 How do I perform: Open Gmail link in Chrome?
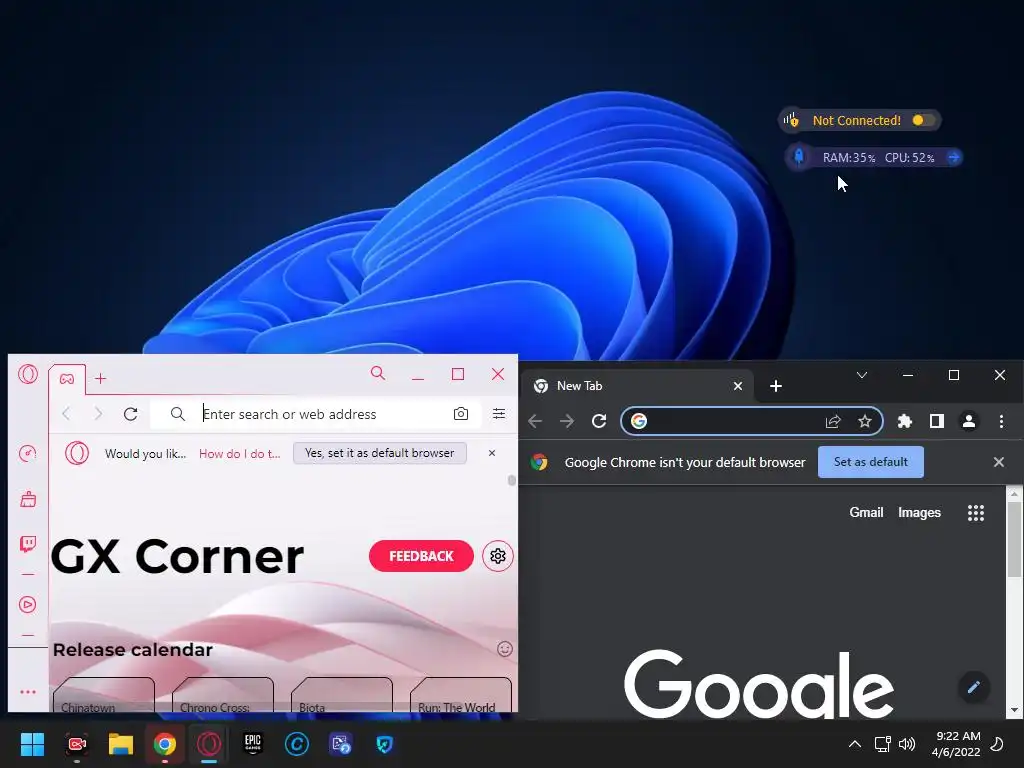[x=866, y=513]
